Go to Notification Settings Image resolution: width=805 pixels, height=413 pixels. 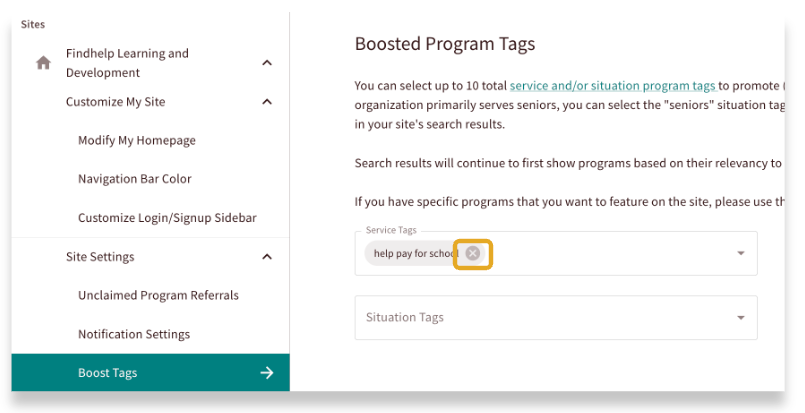point(134,334)
